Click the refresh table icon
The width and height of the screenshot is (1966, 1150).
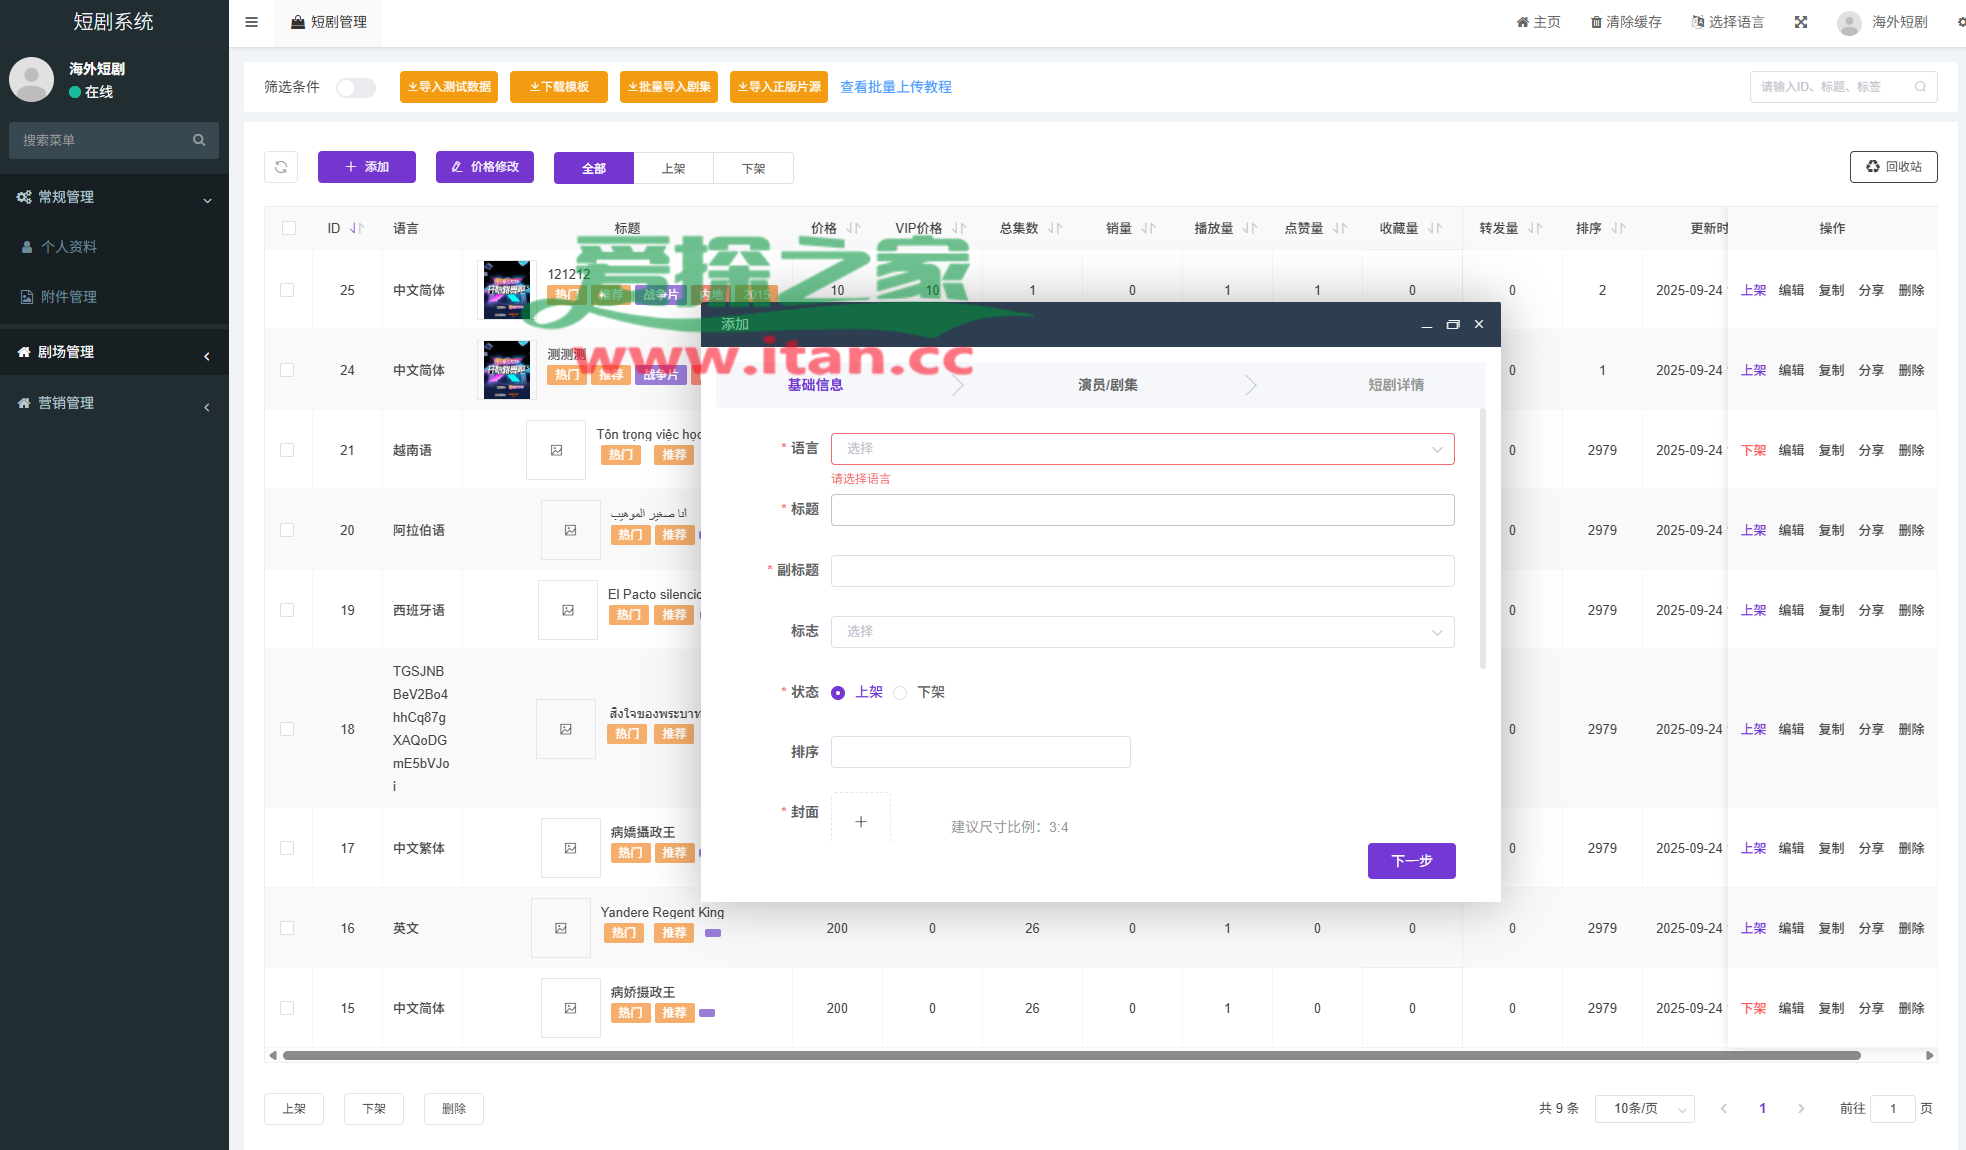(x=281, y=167)
